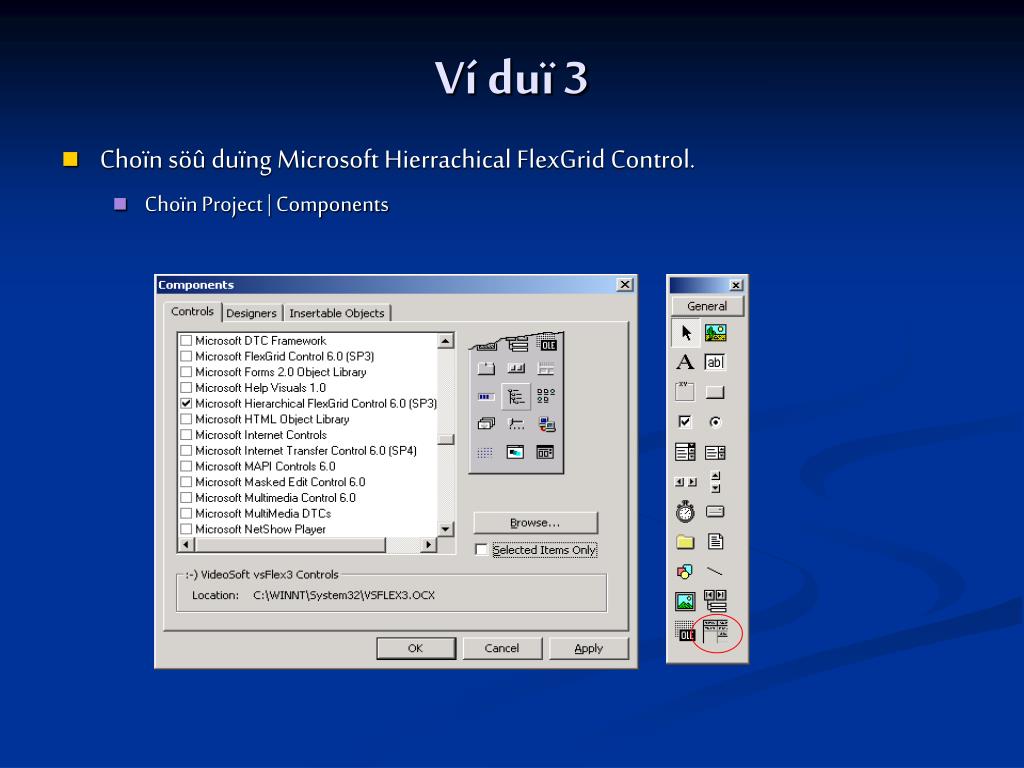The height and width of the screenshot is (768, 1024).
Task: Click the OK button
Action: tap(415, 648)
